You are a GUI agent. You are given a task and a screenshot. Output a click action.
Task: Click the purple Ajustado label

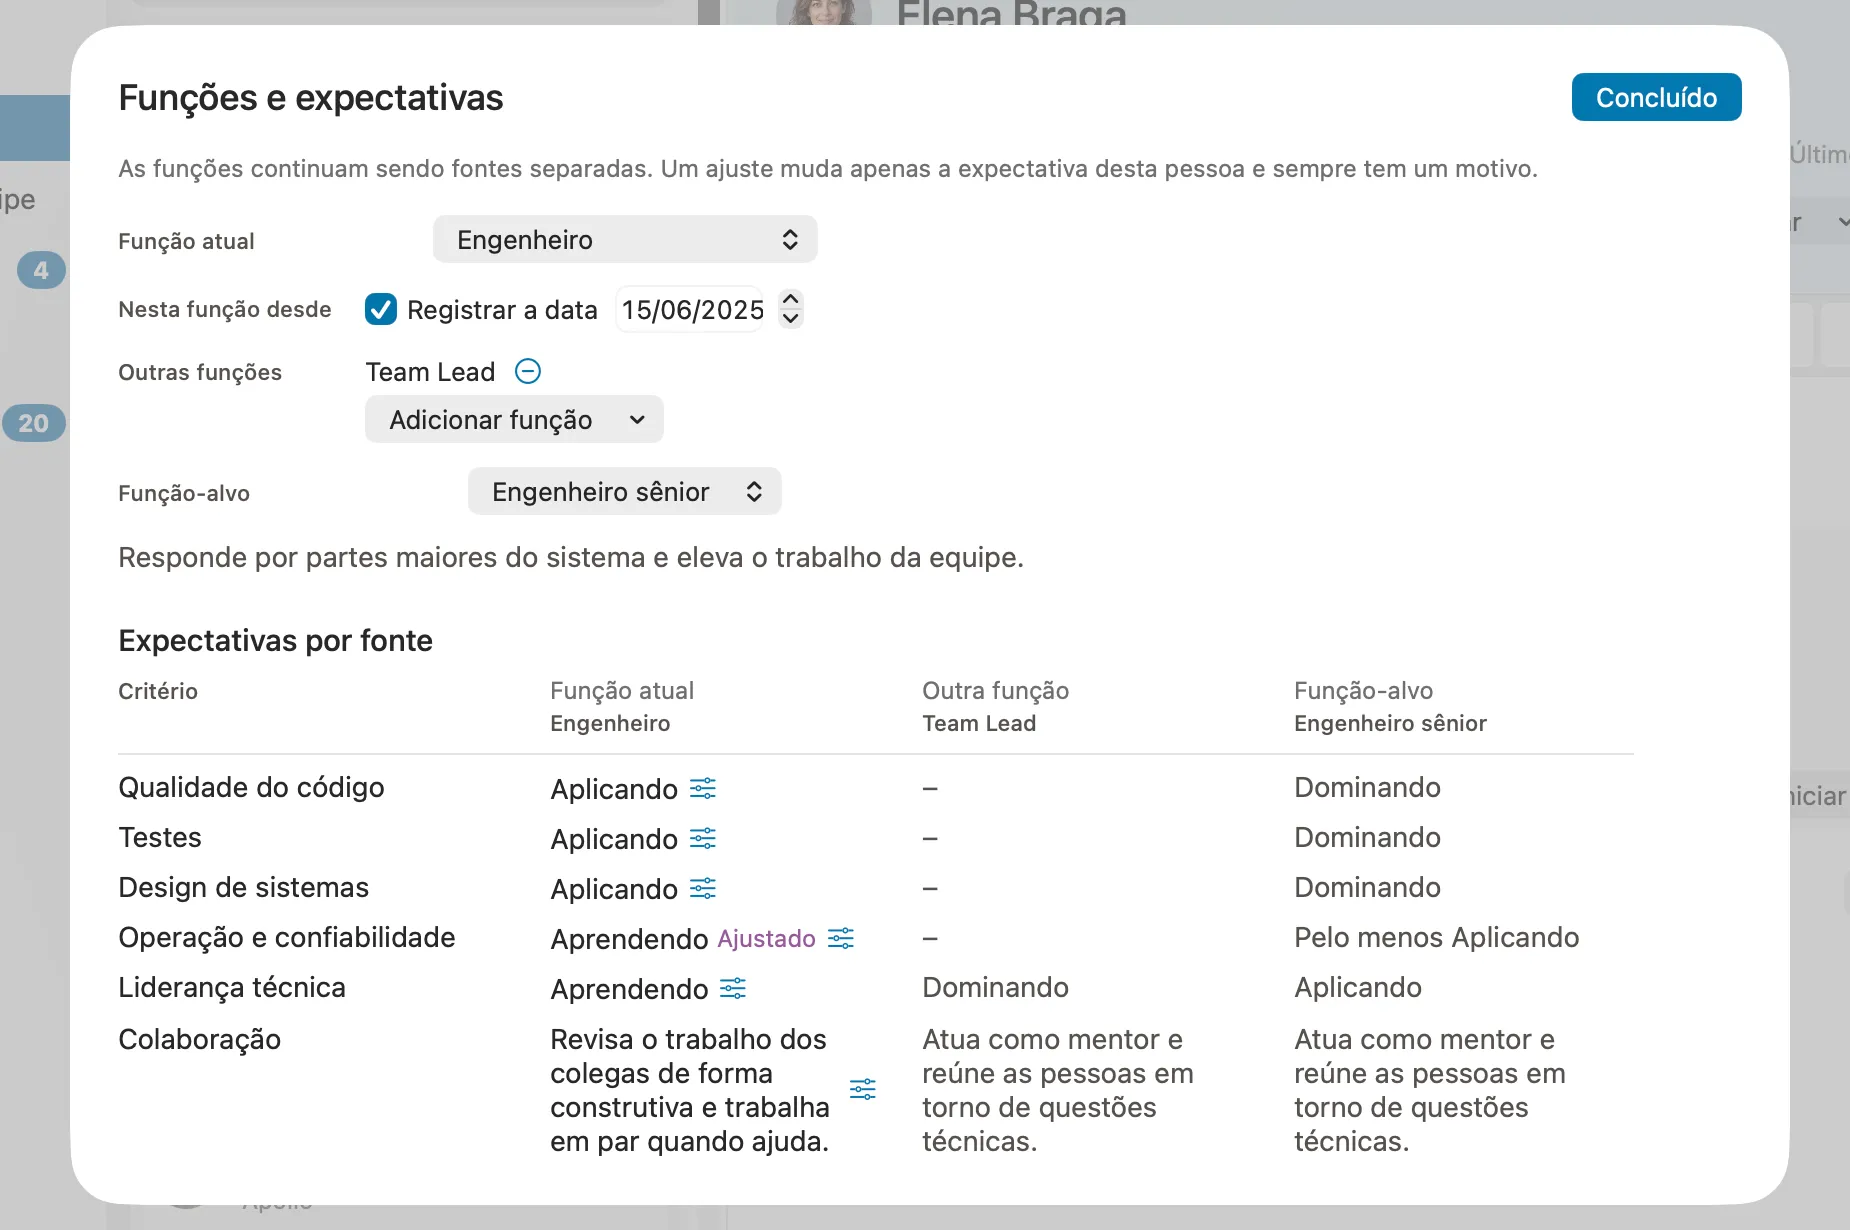[767, 939]
